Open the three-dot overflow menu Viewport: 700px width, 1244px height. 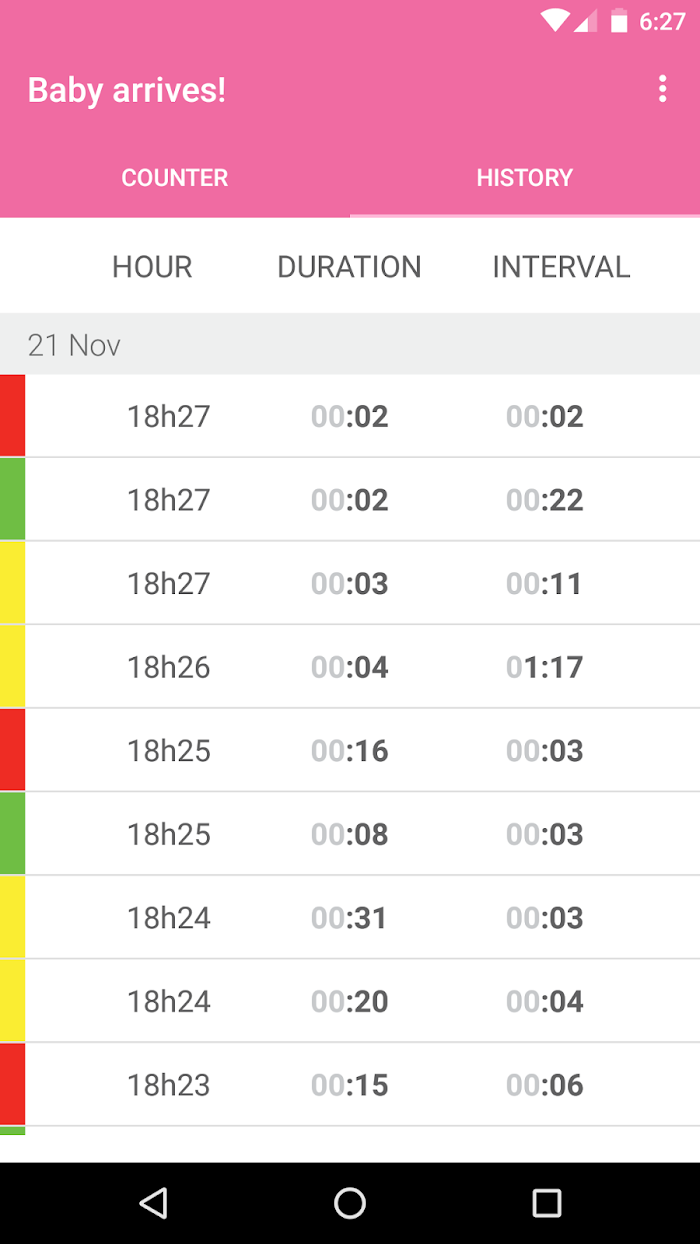click(x=662, y=89)
